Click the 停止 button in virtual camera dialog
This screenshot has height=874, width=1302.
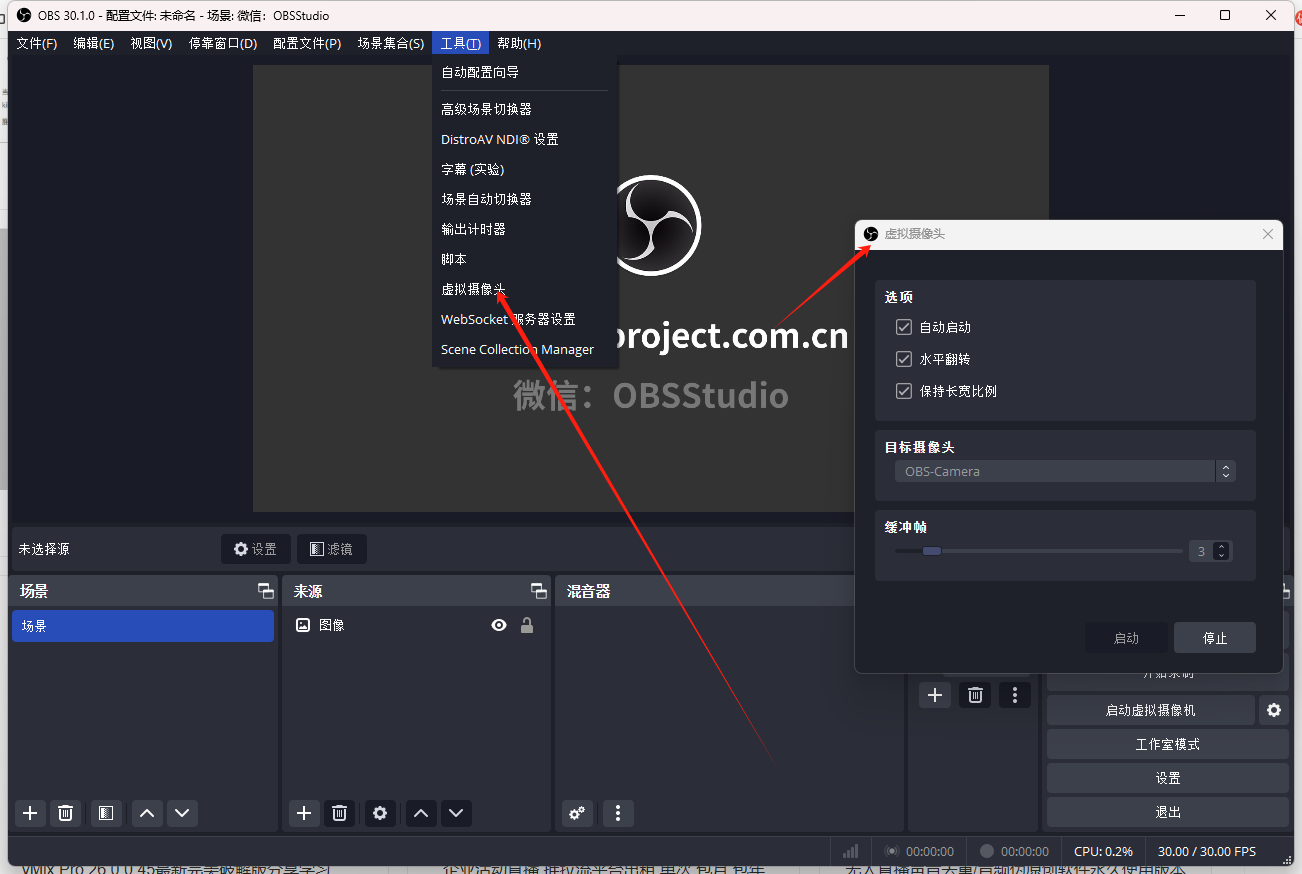(x=1214, y=638)
